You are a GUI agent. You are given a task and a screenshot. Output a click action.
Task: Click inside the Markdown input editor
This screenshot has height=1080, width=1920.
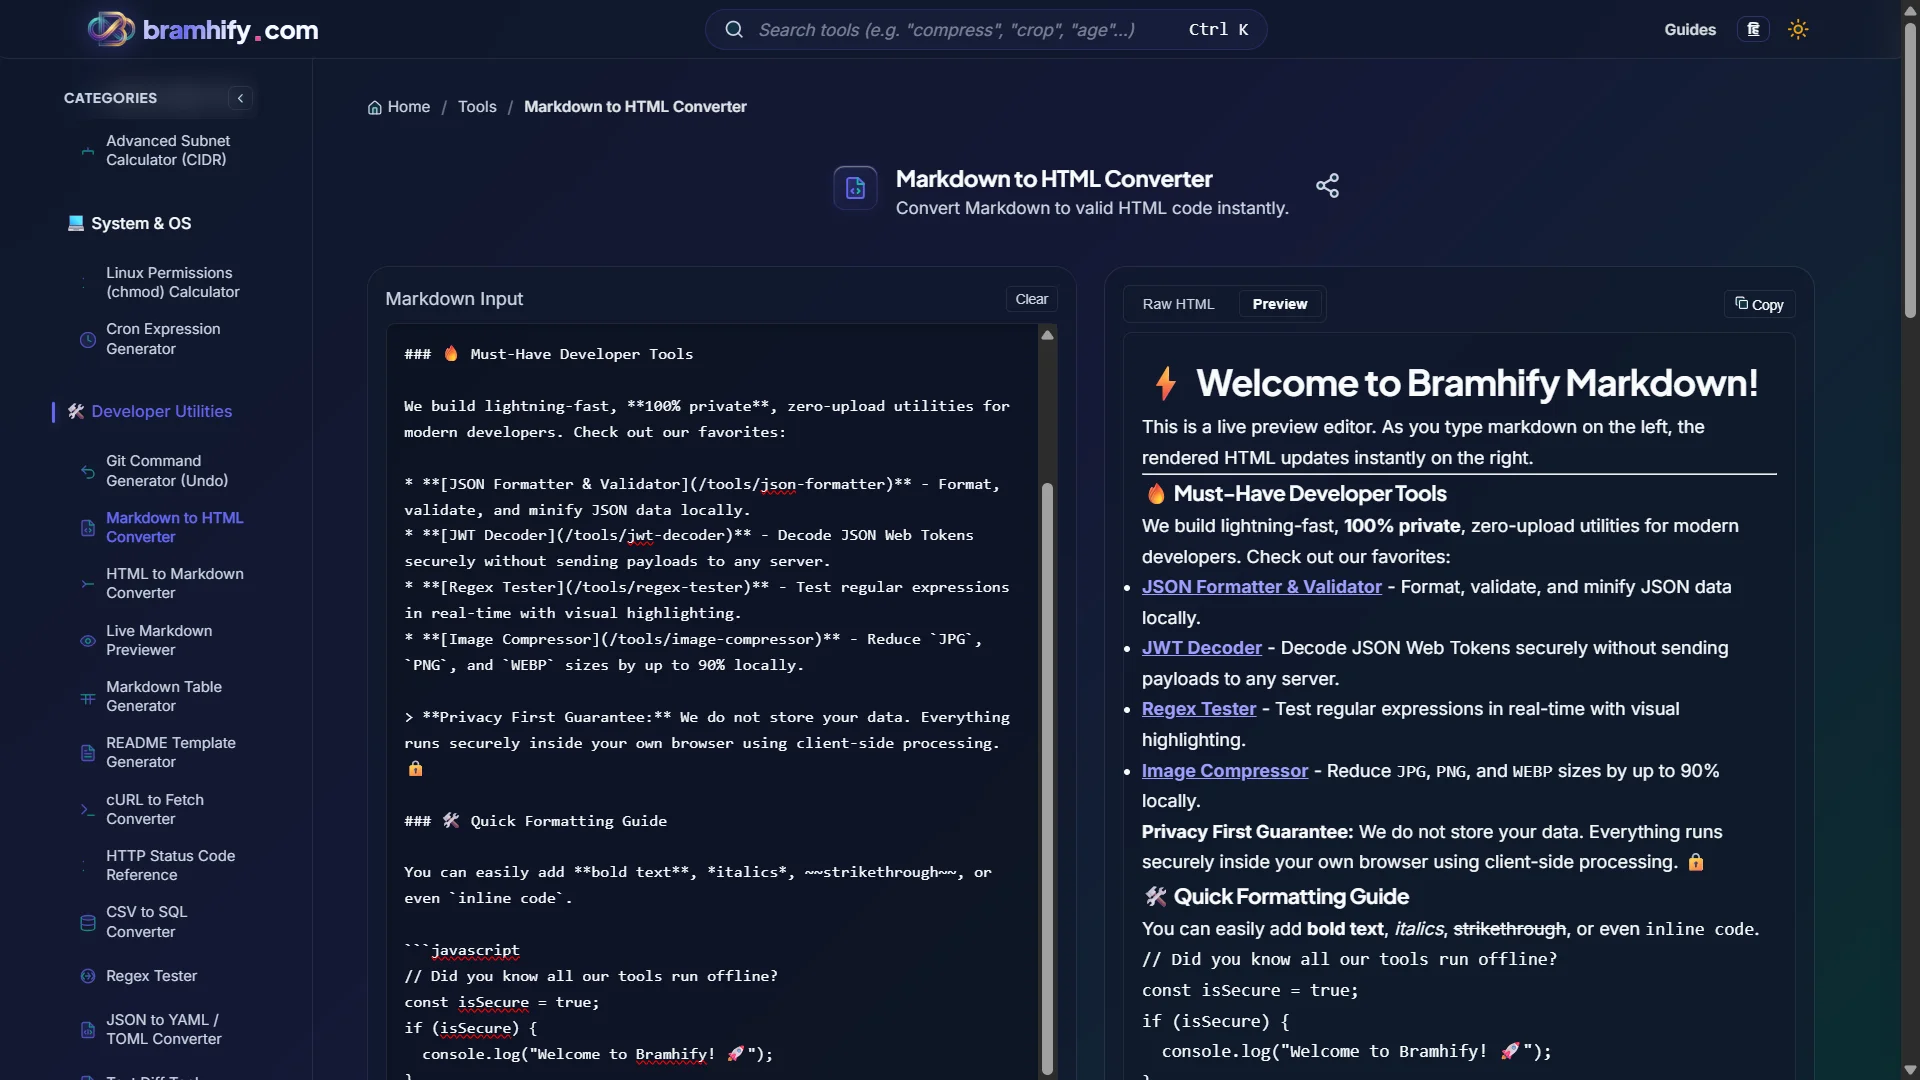712,700
